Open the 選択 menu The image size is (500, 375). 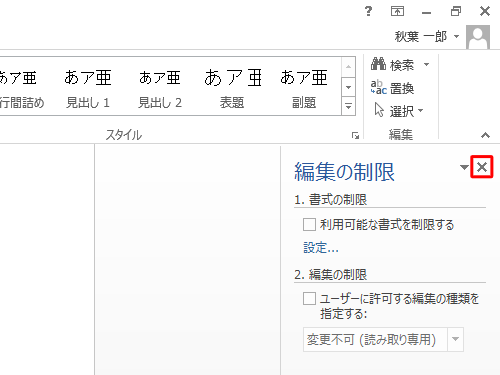[x=398, y=111]
